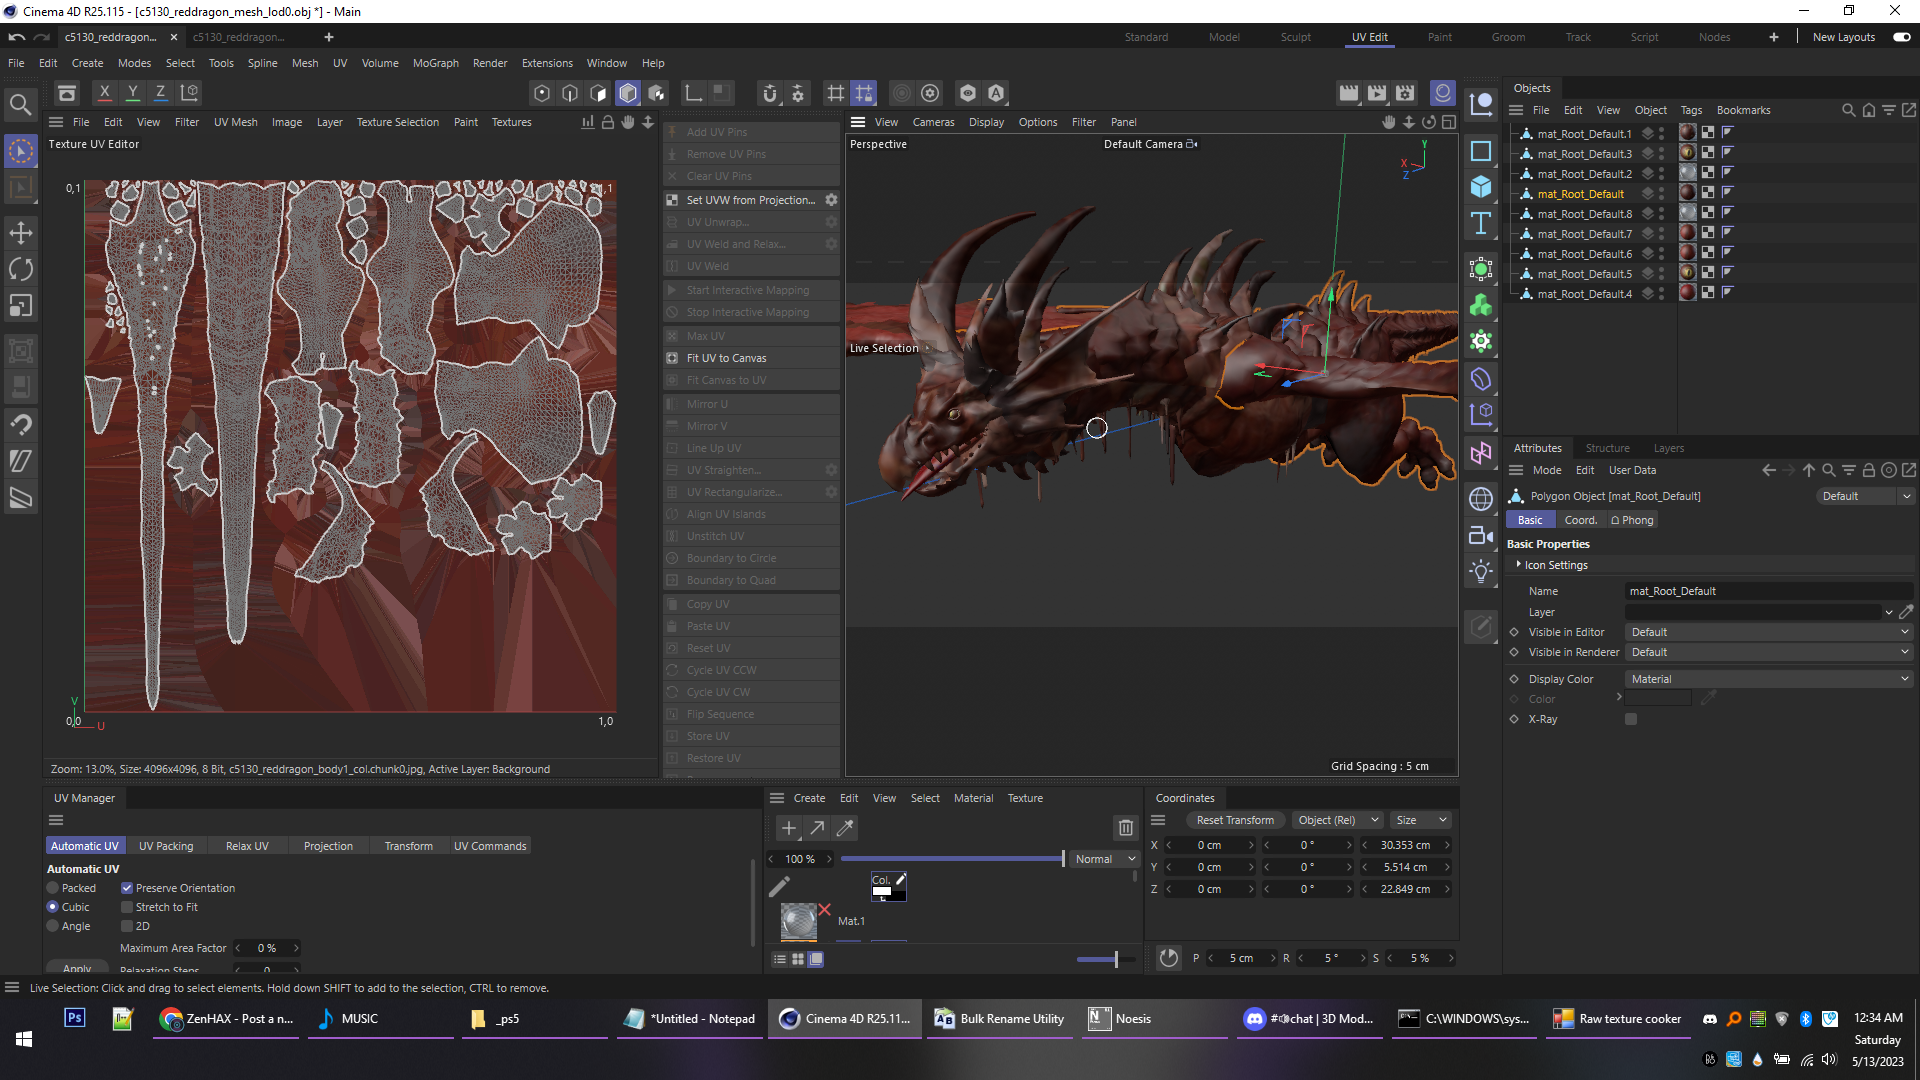Select mat_Root_Default.7 in the Objects list
This screenshot has height=1080, width=1920.
coord(1584,234)
